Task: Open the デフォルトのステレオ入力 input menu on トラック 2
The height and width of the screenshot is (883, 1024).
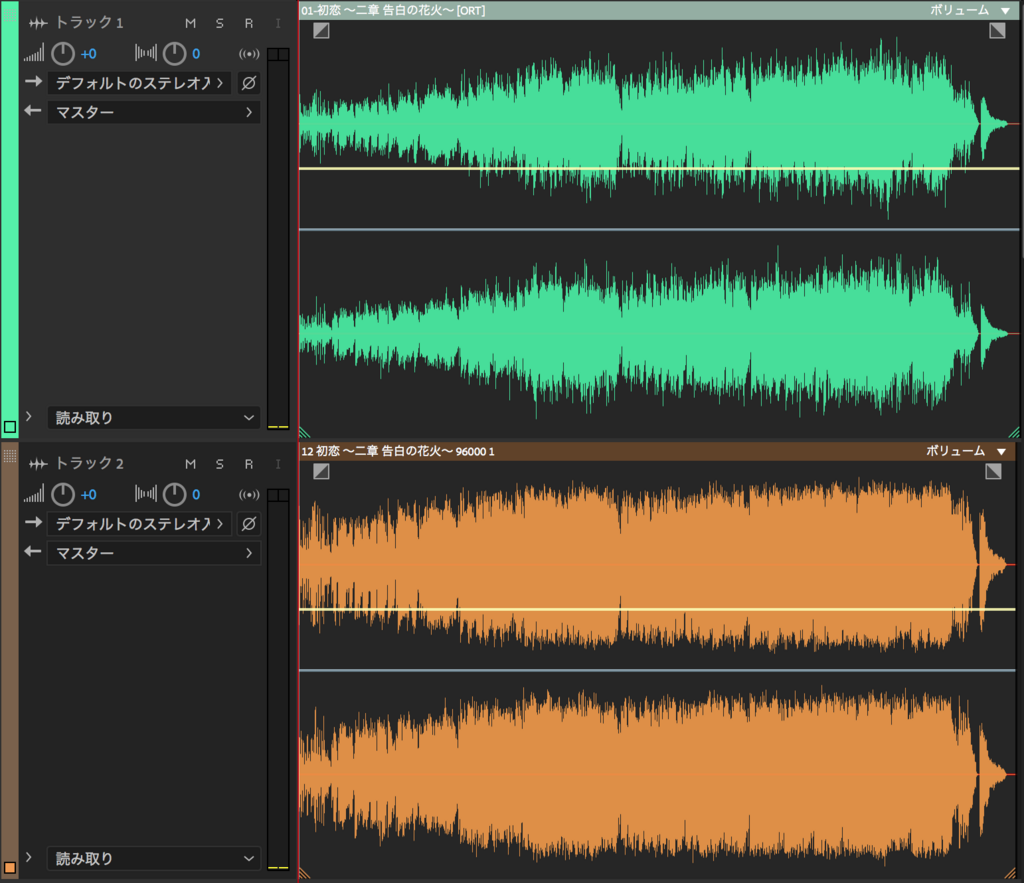Action: point(139,524)
